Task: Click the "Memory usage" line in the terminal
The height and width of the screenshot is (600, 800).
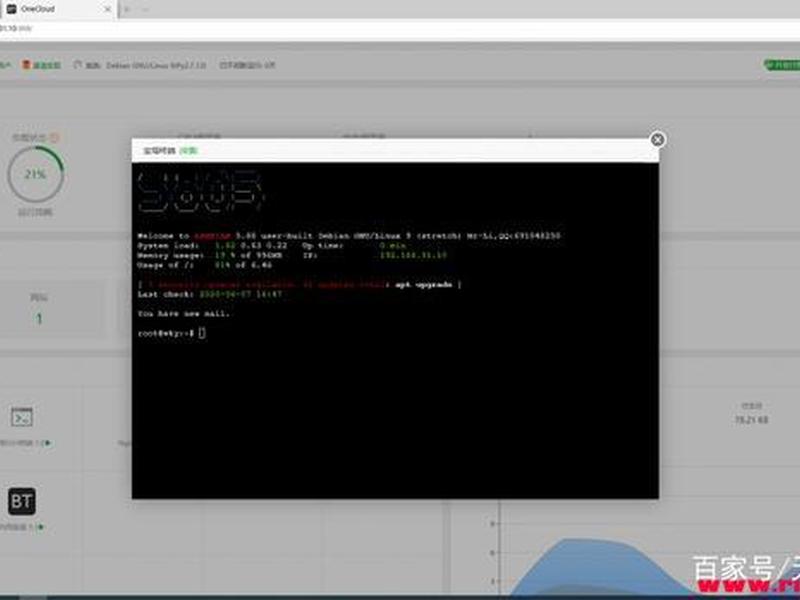Action: point(292,255)
